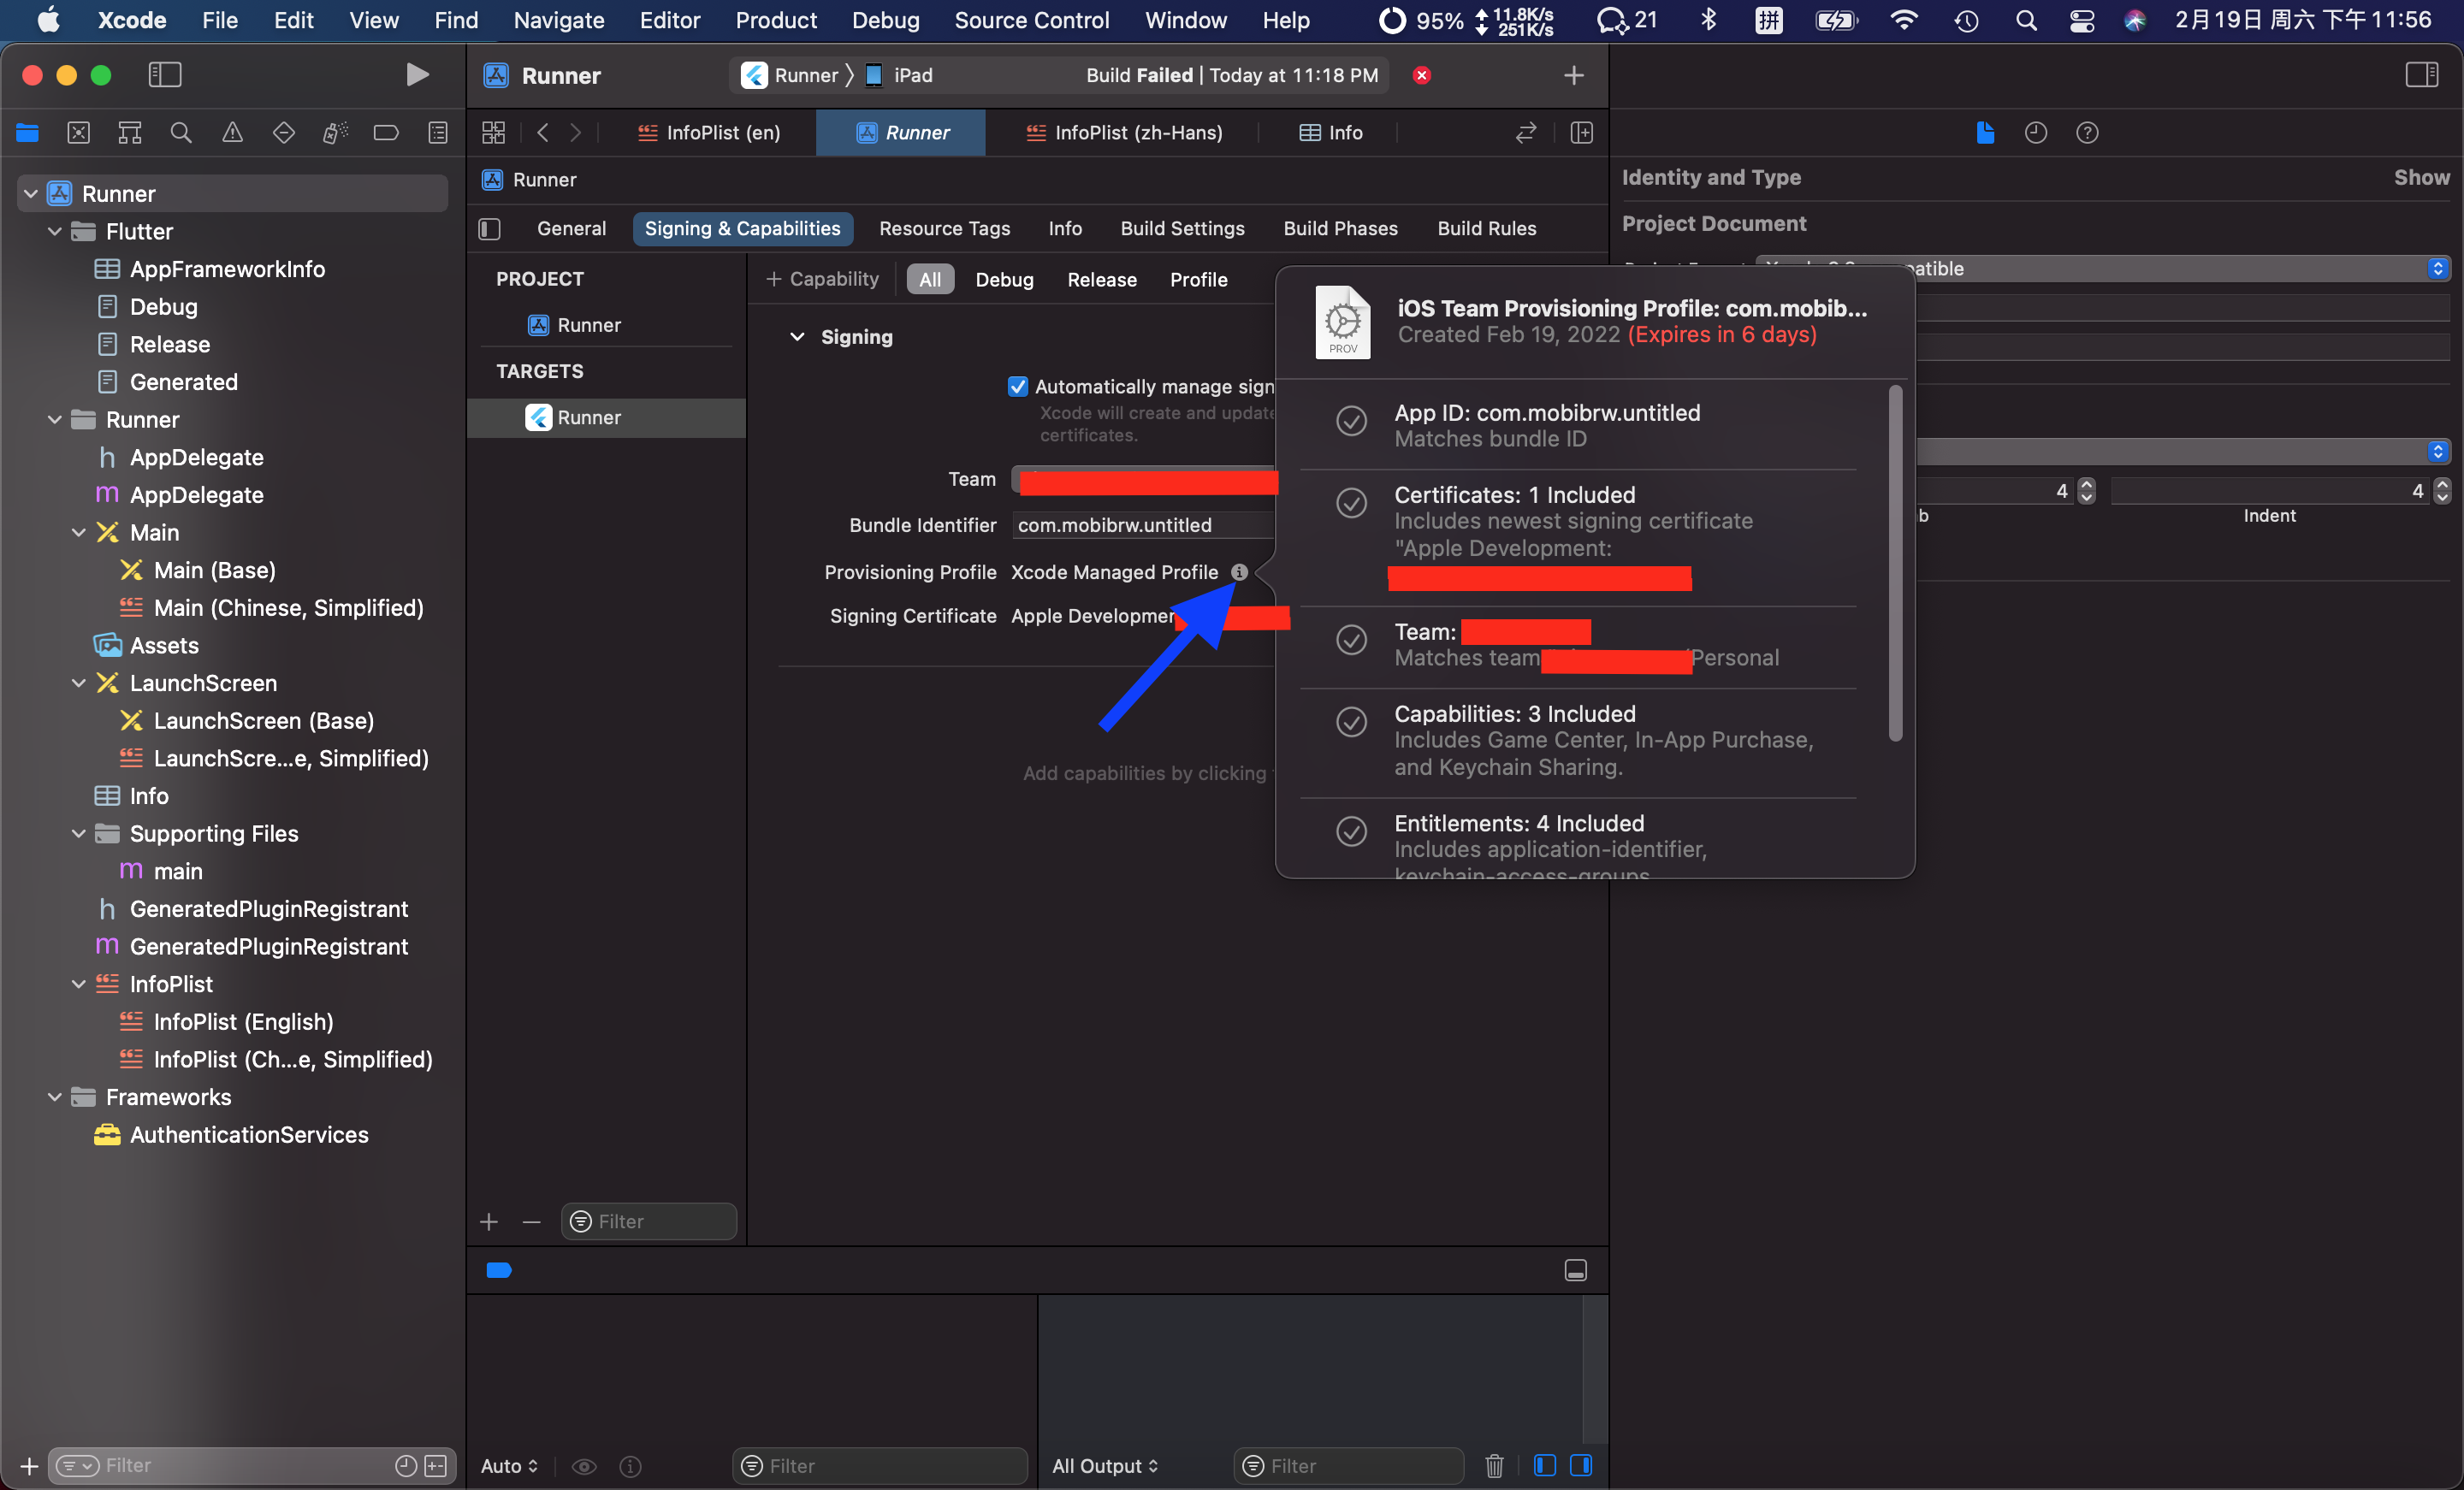This screenshot has width=2464, height=1490.
Task: Toggle the inspector panel at top right
Action: (2421, 75)
